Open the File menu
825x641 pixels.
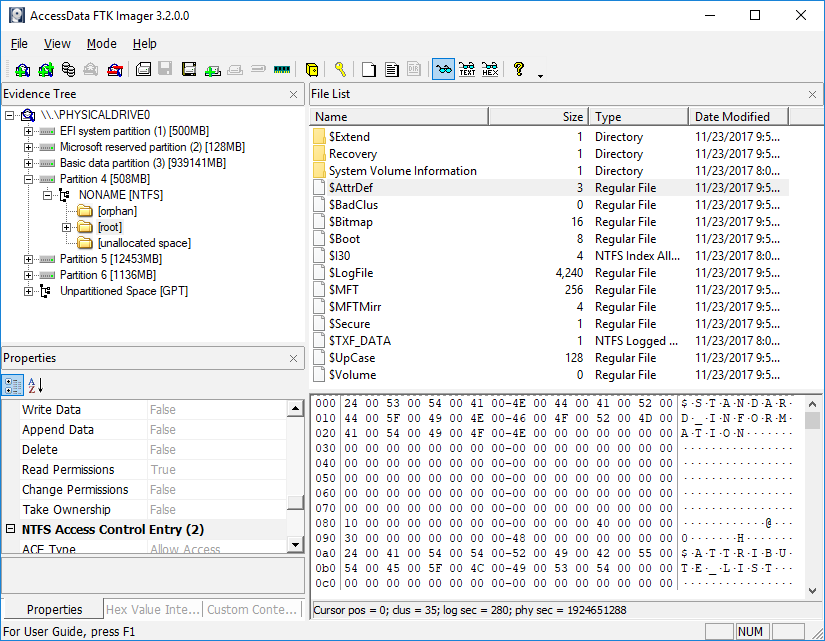19,44
